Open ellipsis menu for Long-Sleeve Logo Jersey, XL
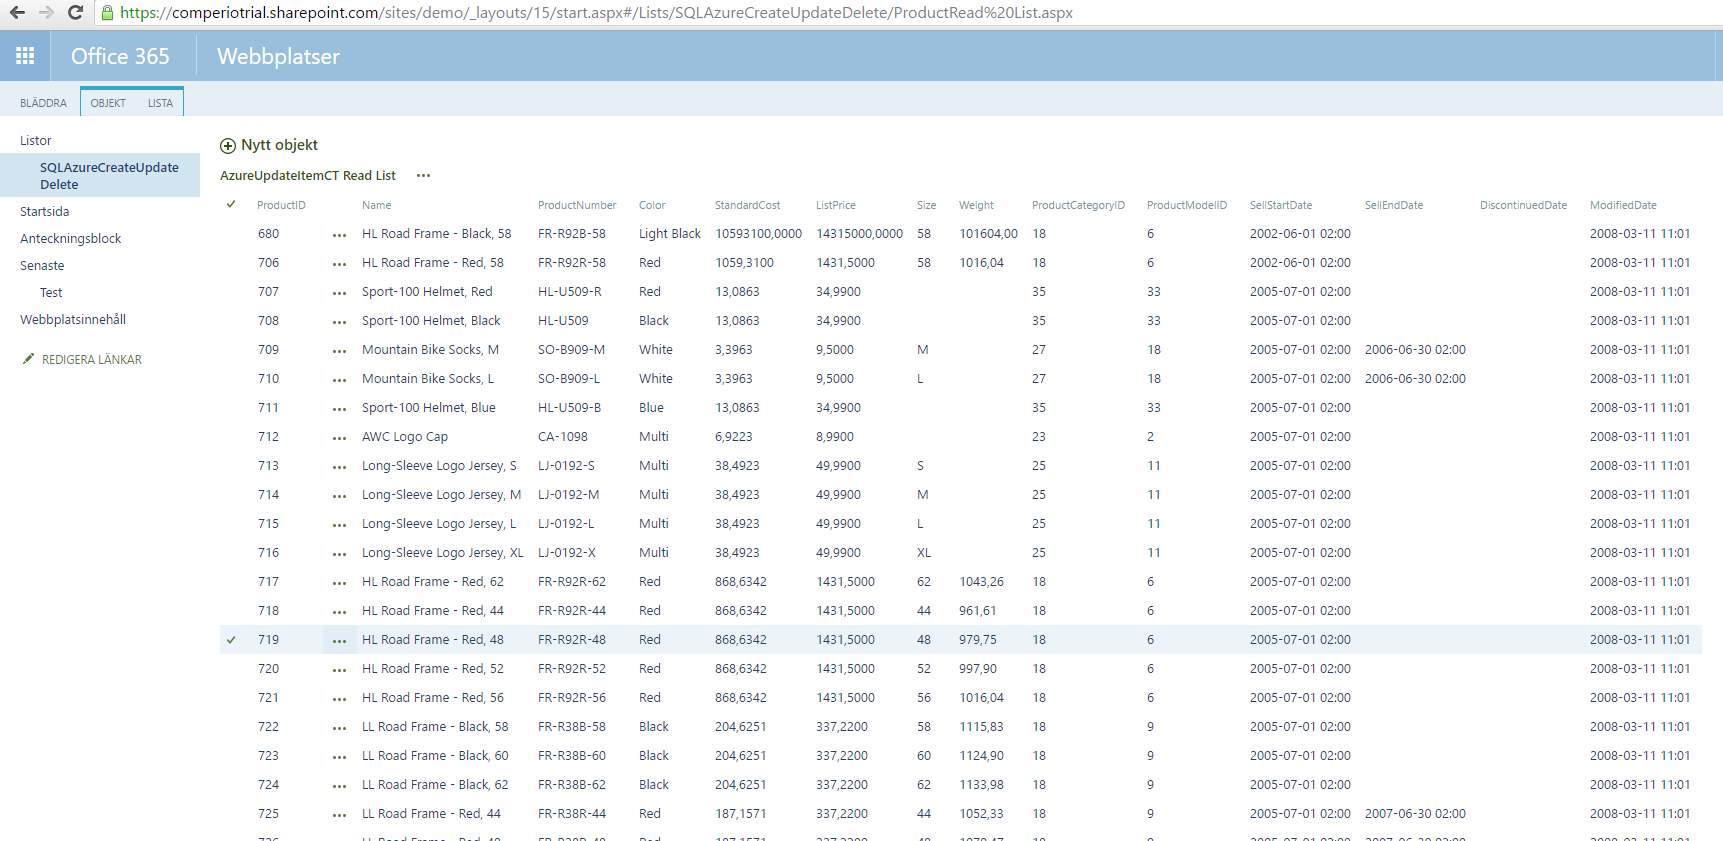Image resolution: width=1723 pixels, height=841 pixels. (x=339, y=554)
